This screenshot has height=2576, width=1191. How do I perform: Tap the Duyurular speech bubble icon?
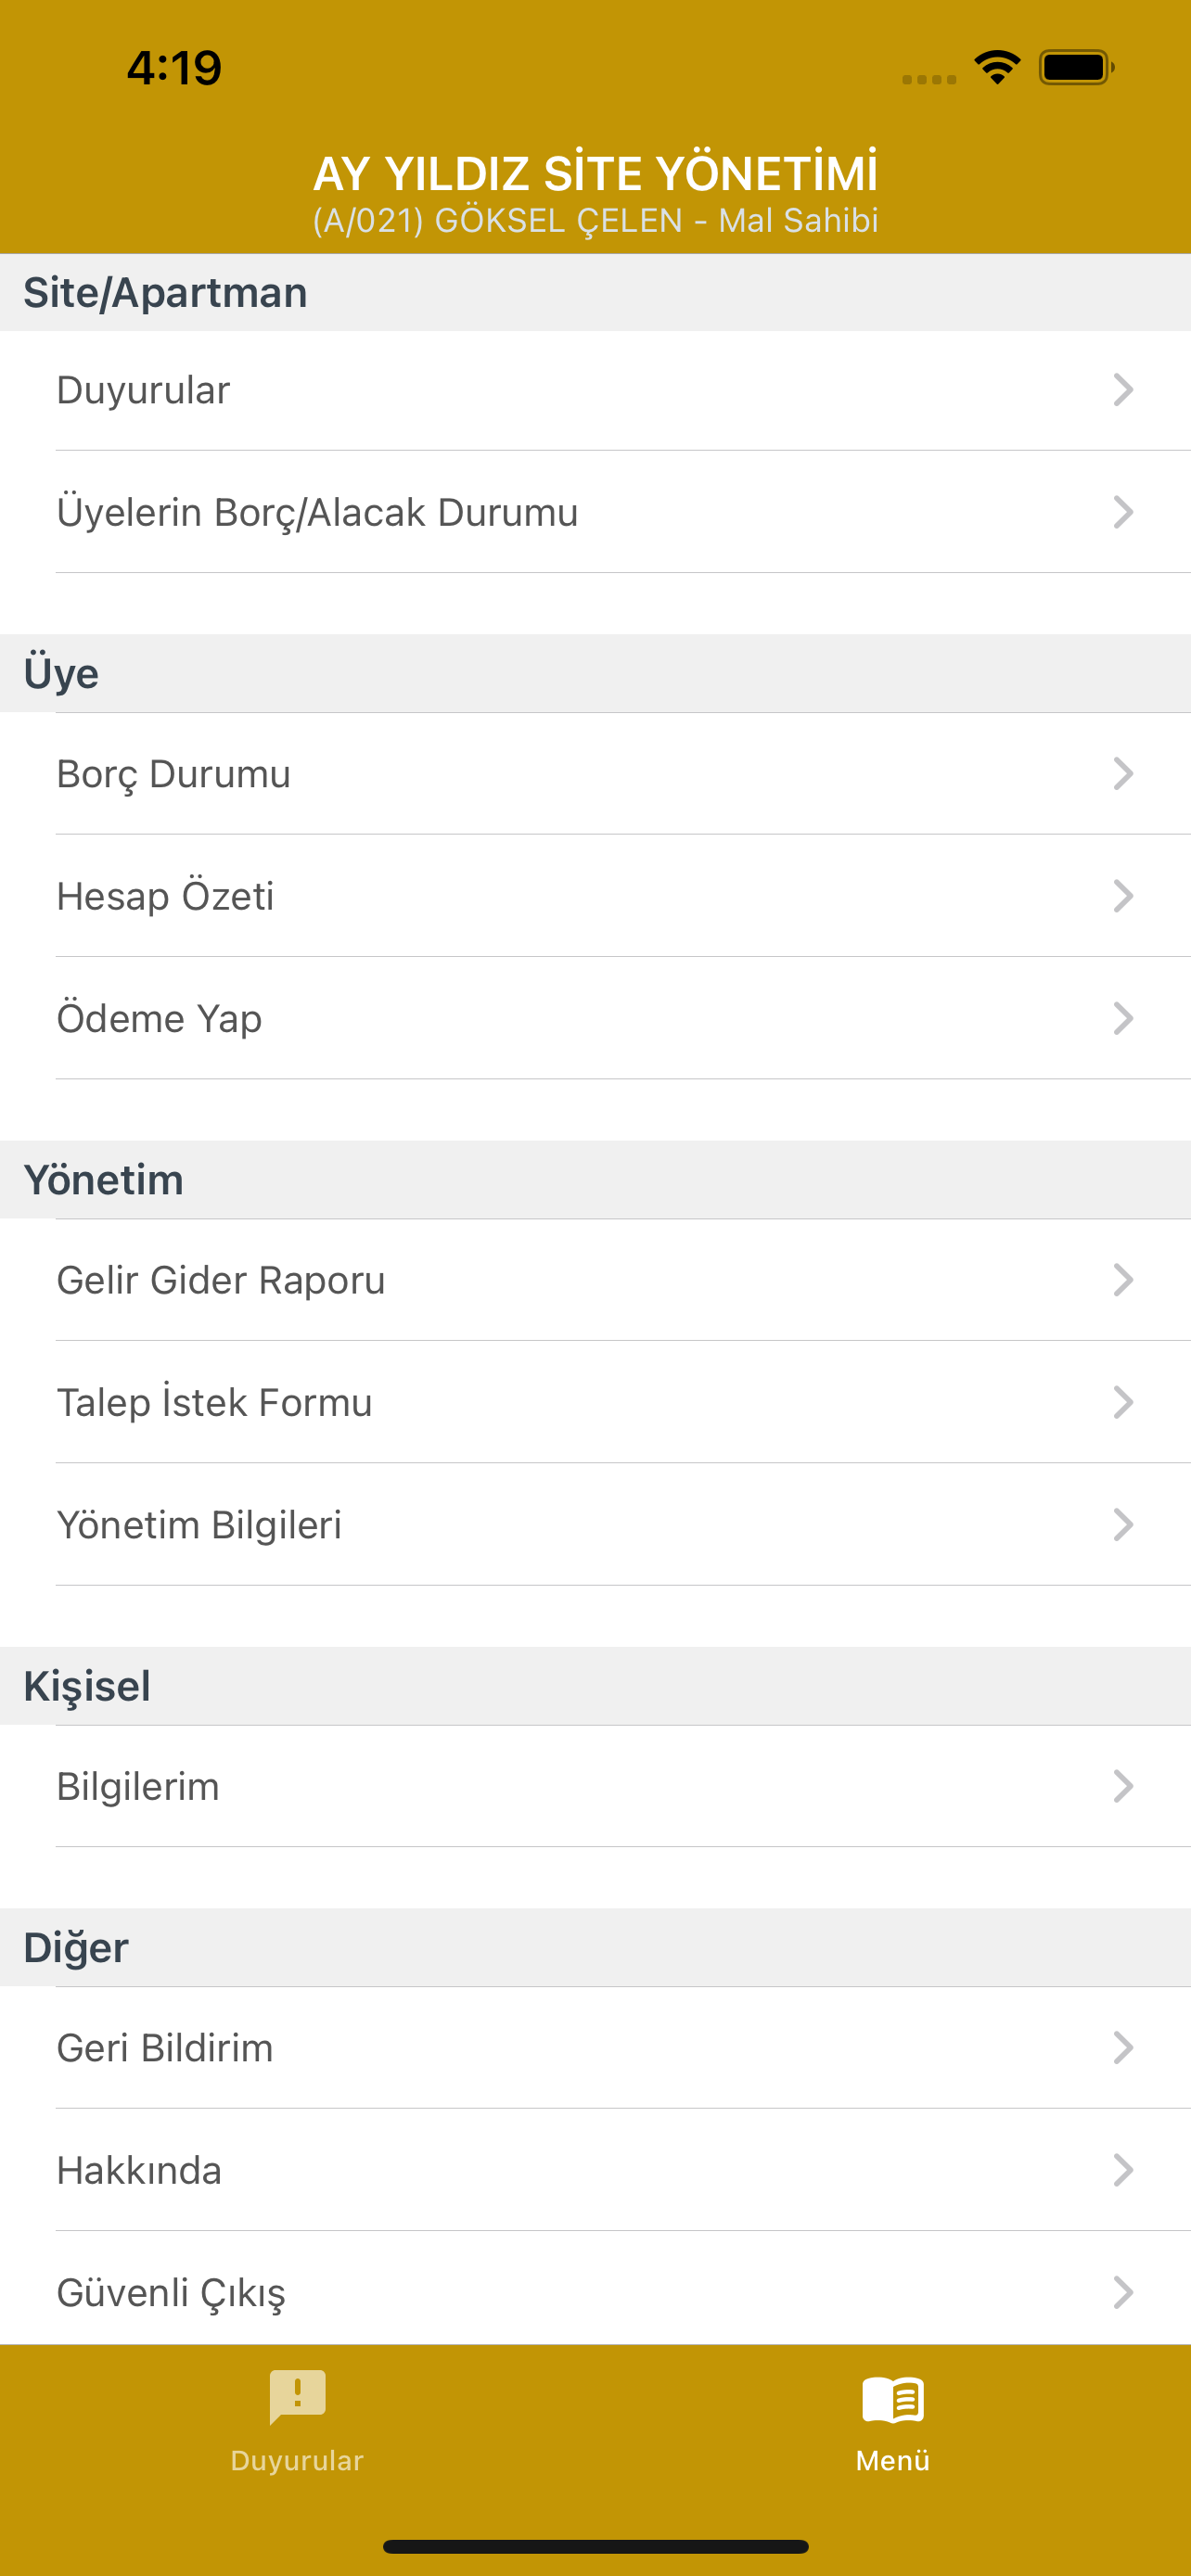coord(297,2397)
